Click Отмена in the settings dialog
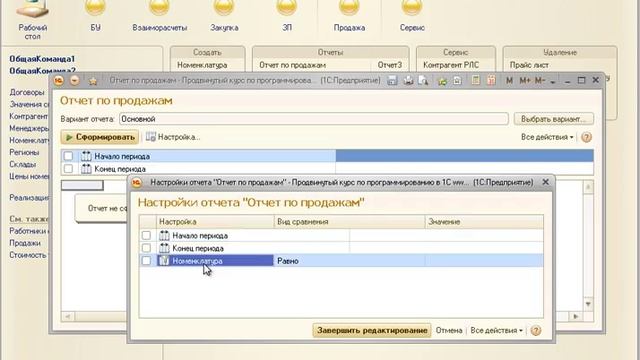Viewport: 640px width, 360px height. pyautogui.click(x=449, y=331)
